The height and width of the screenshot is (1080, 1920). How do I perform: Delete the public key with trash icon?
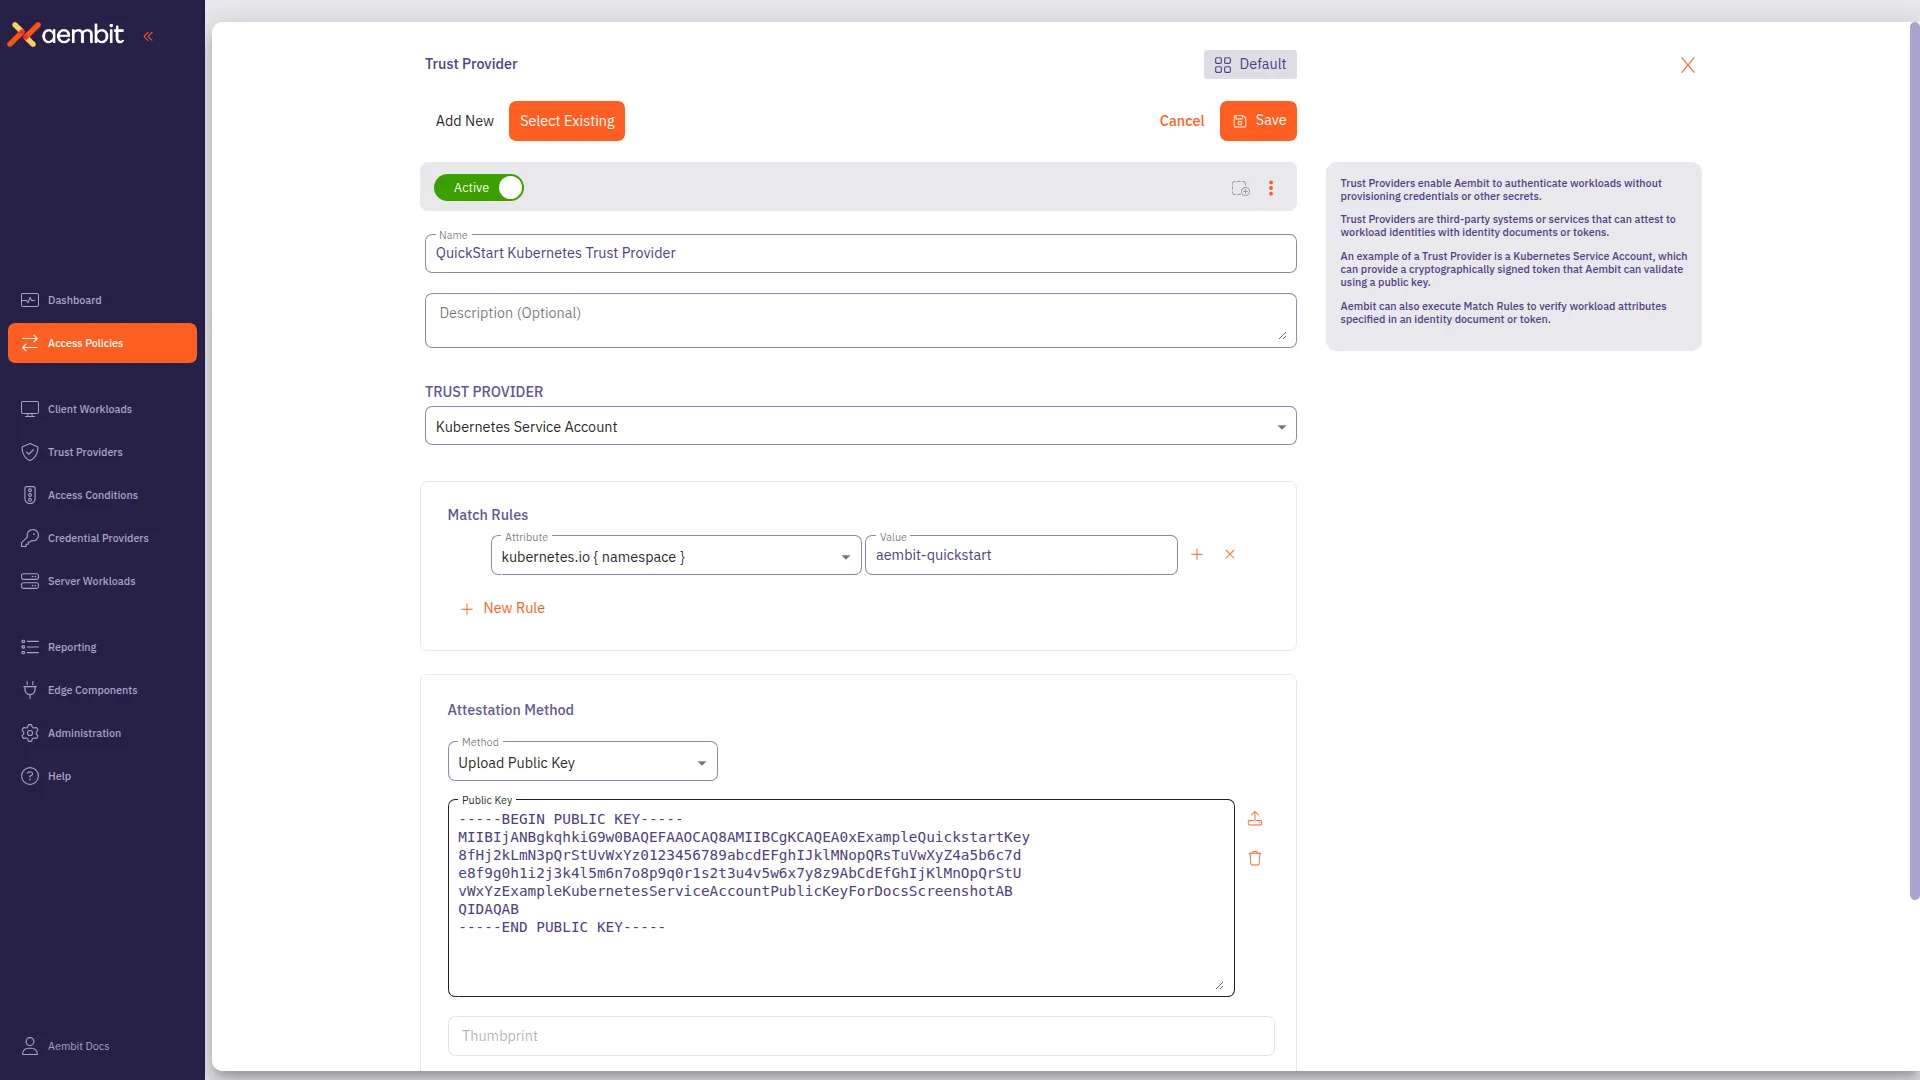pos(1255,858)
